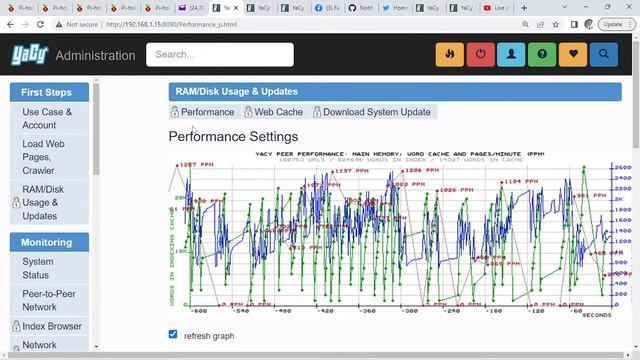Switch to the YouTube Live tab
640x360 pixels.
point(496,8)
